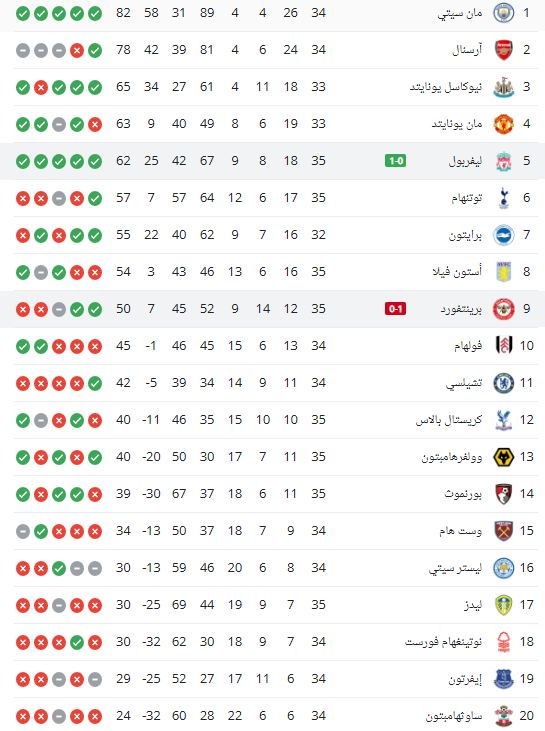Click the ساوثهامبتون team name
The height and width of the screenshot is (731, 545).
coord(454,716)
